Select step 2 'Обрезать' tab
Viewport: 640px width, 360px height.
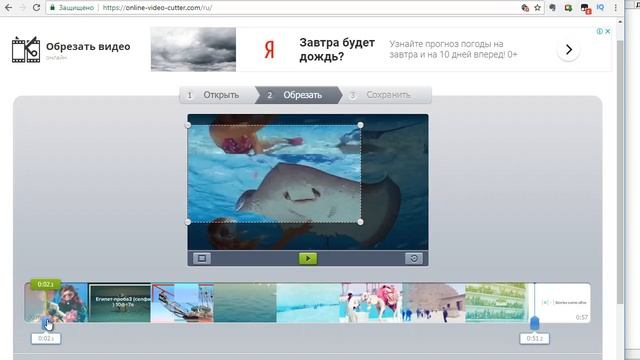(299, 95)
